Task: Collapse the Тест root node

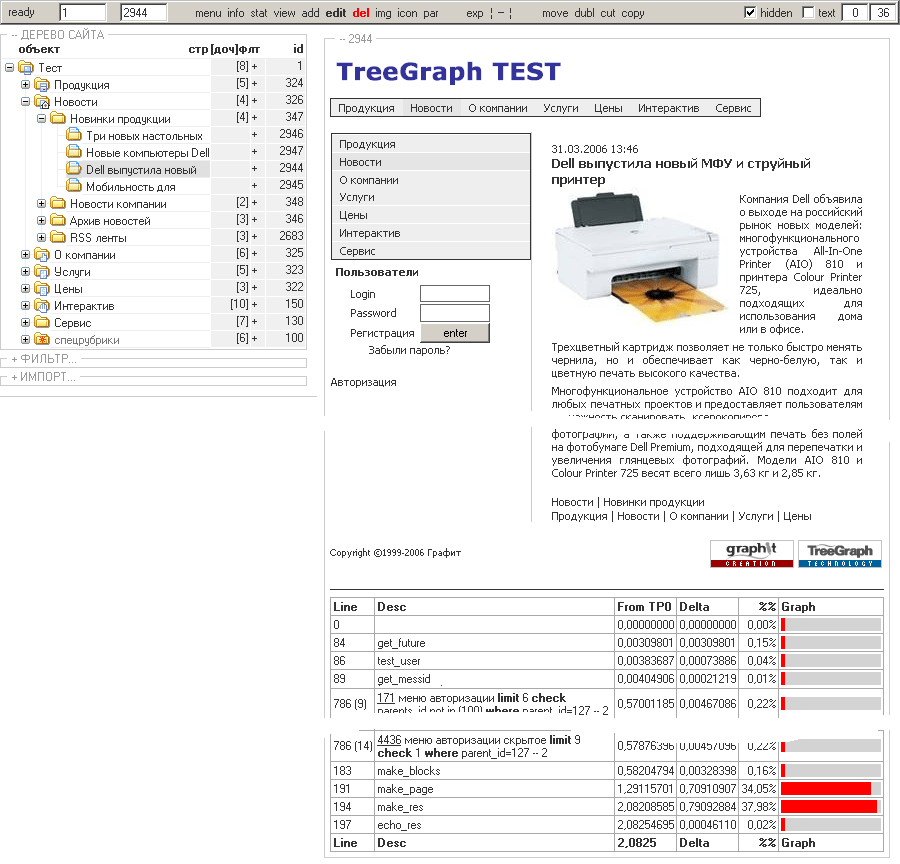Action: coord(10,68)
